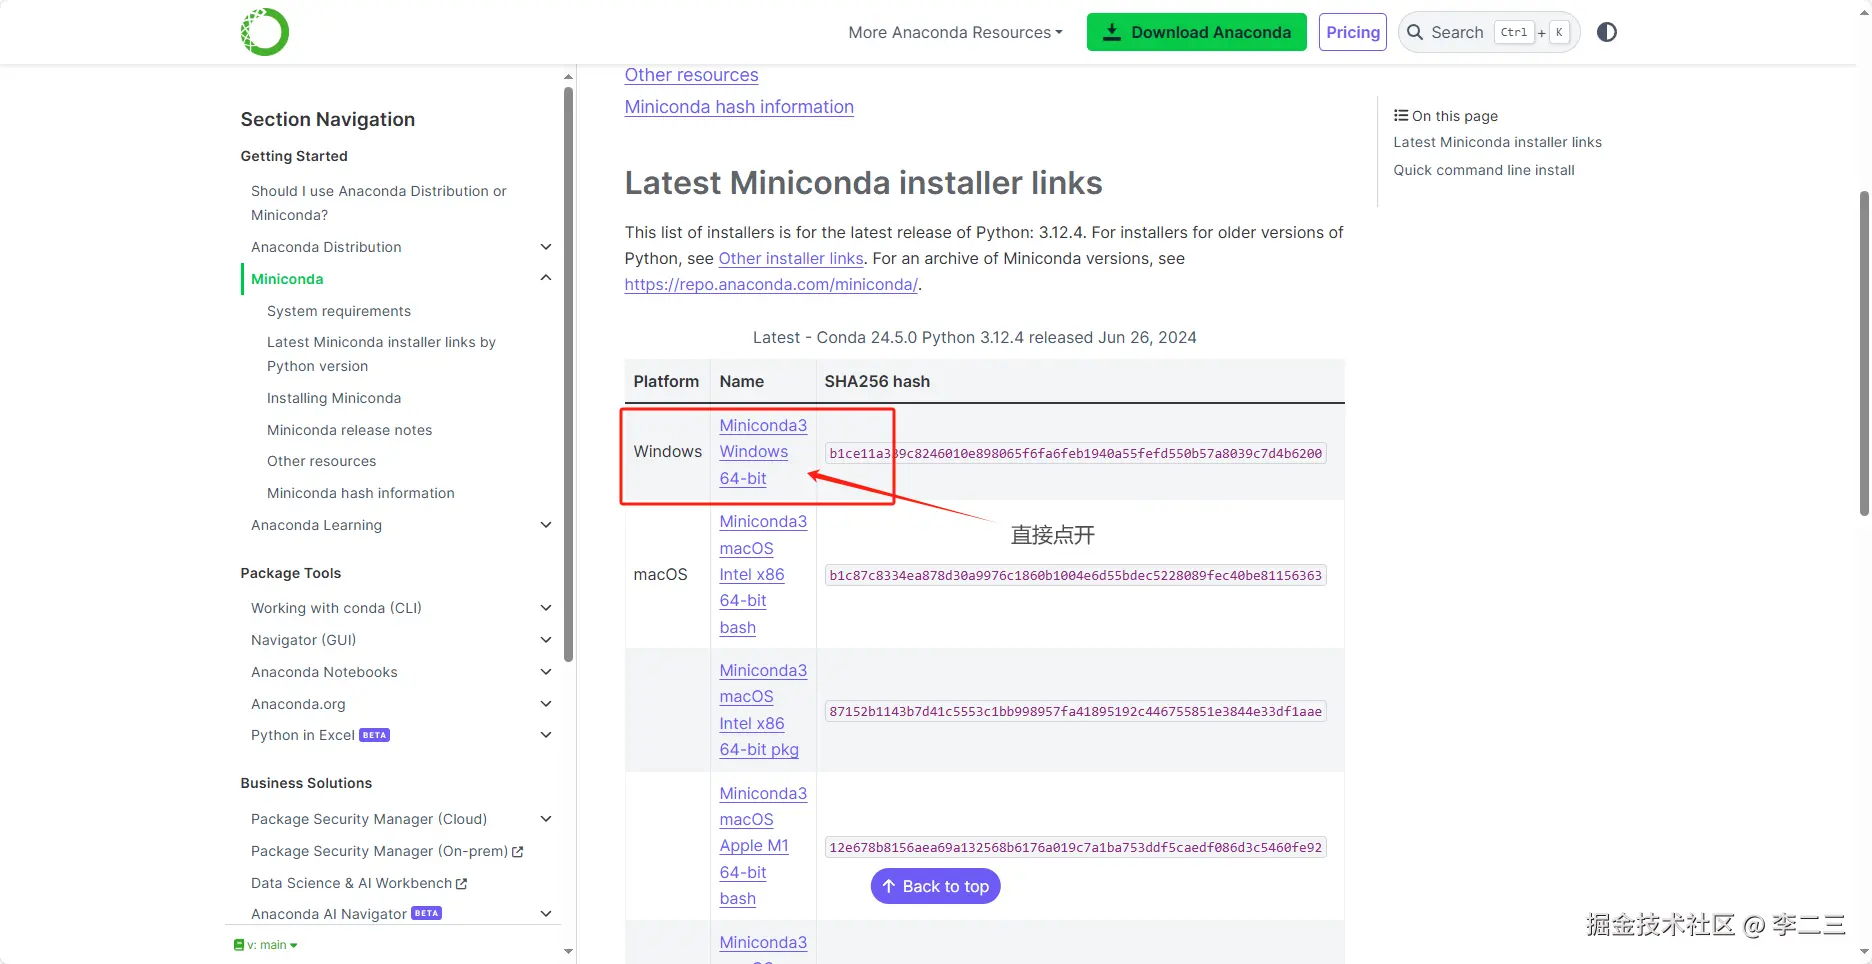
Task: Expand the Anaconda AI Navigator chevron
Action: tap(546, 914)
